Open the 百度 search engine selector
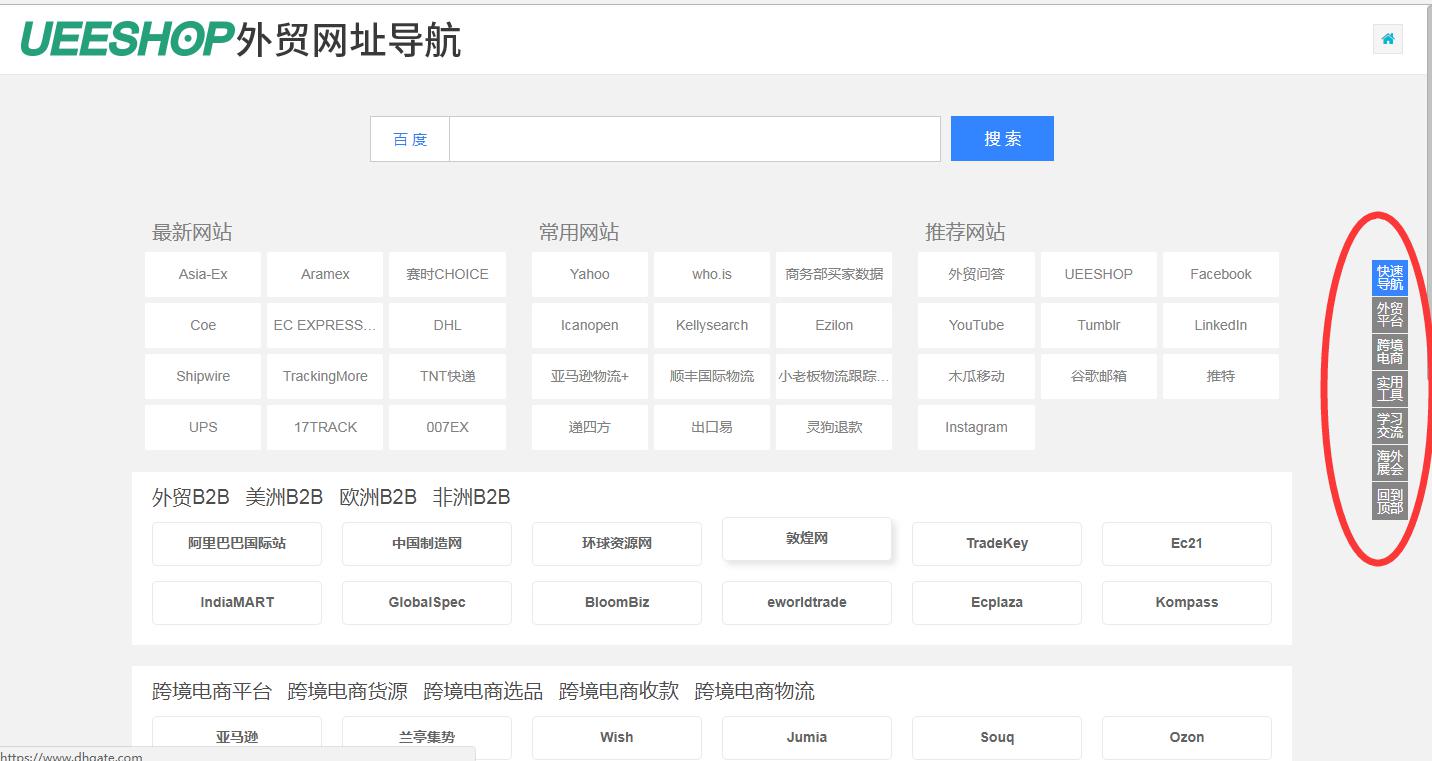The image size is (1432, 761). [x=409, y=138]
